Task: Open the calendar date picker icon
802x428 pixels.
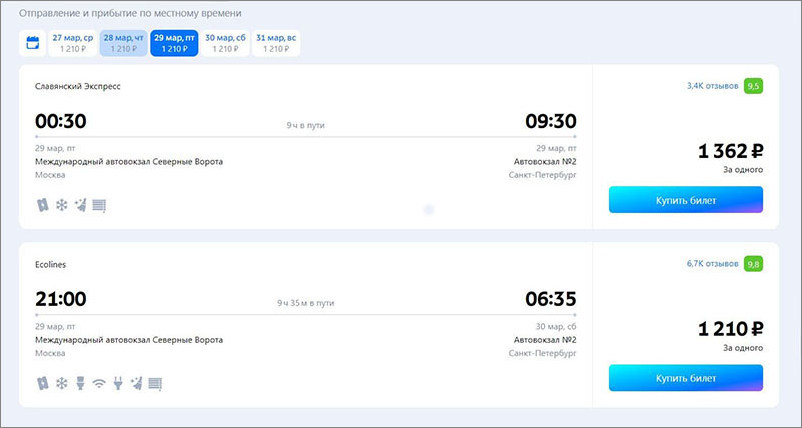Action: [33, 43]
